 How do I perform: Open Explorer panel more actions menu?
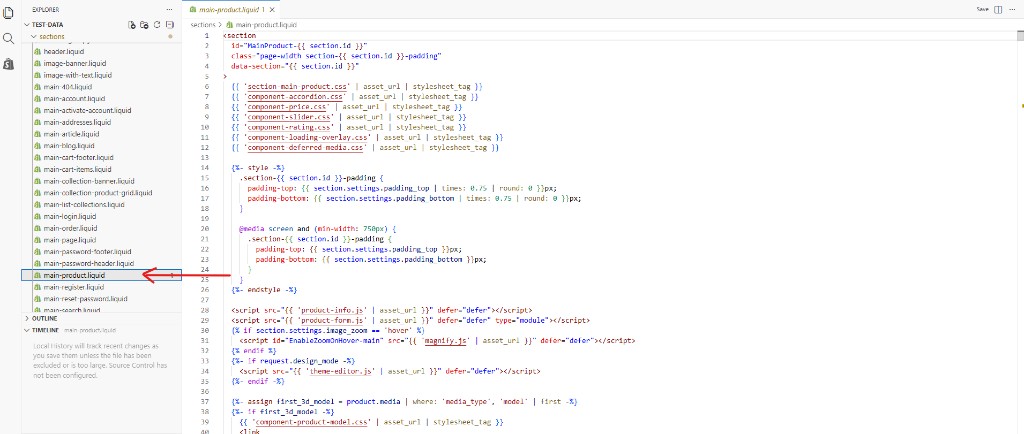(x=170, y=10)
